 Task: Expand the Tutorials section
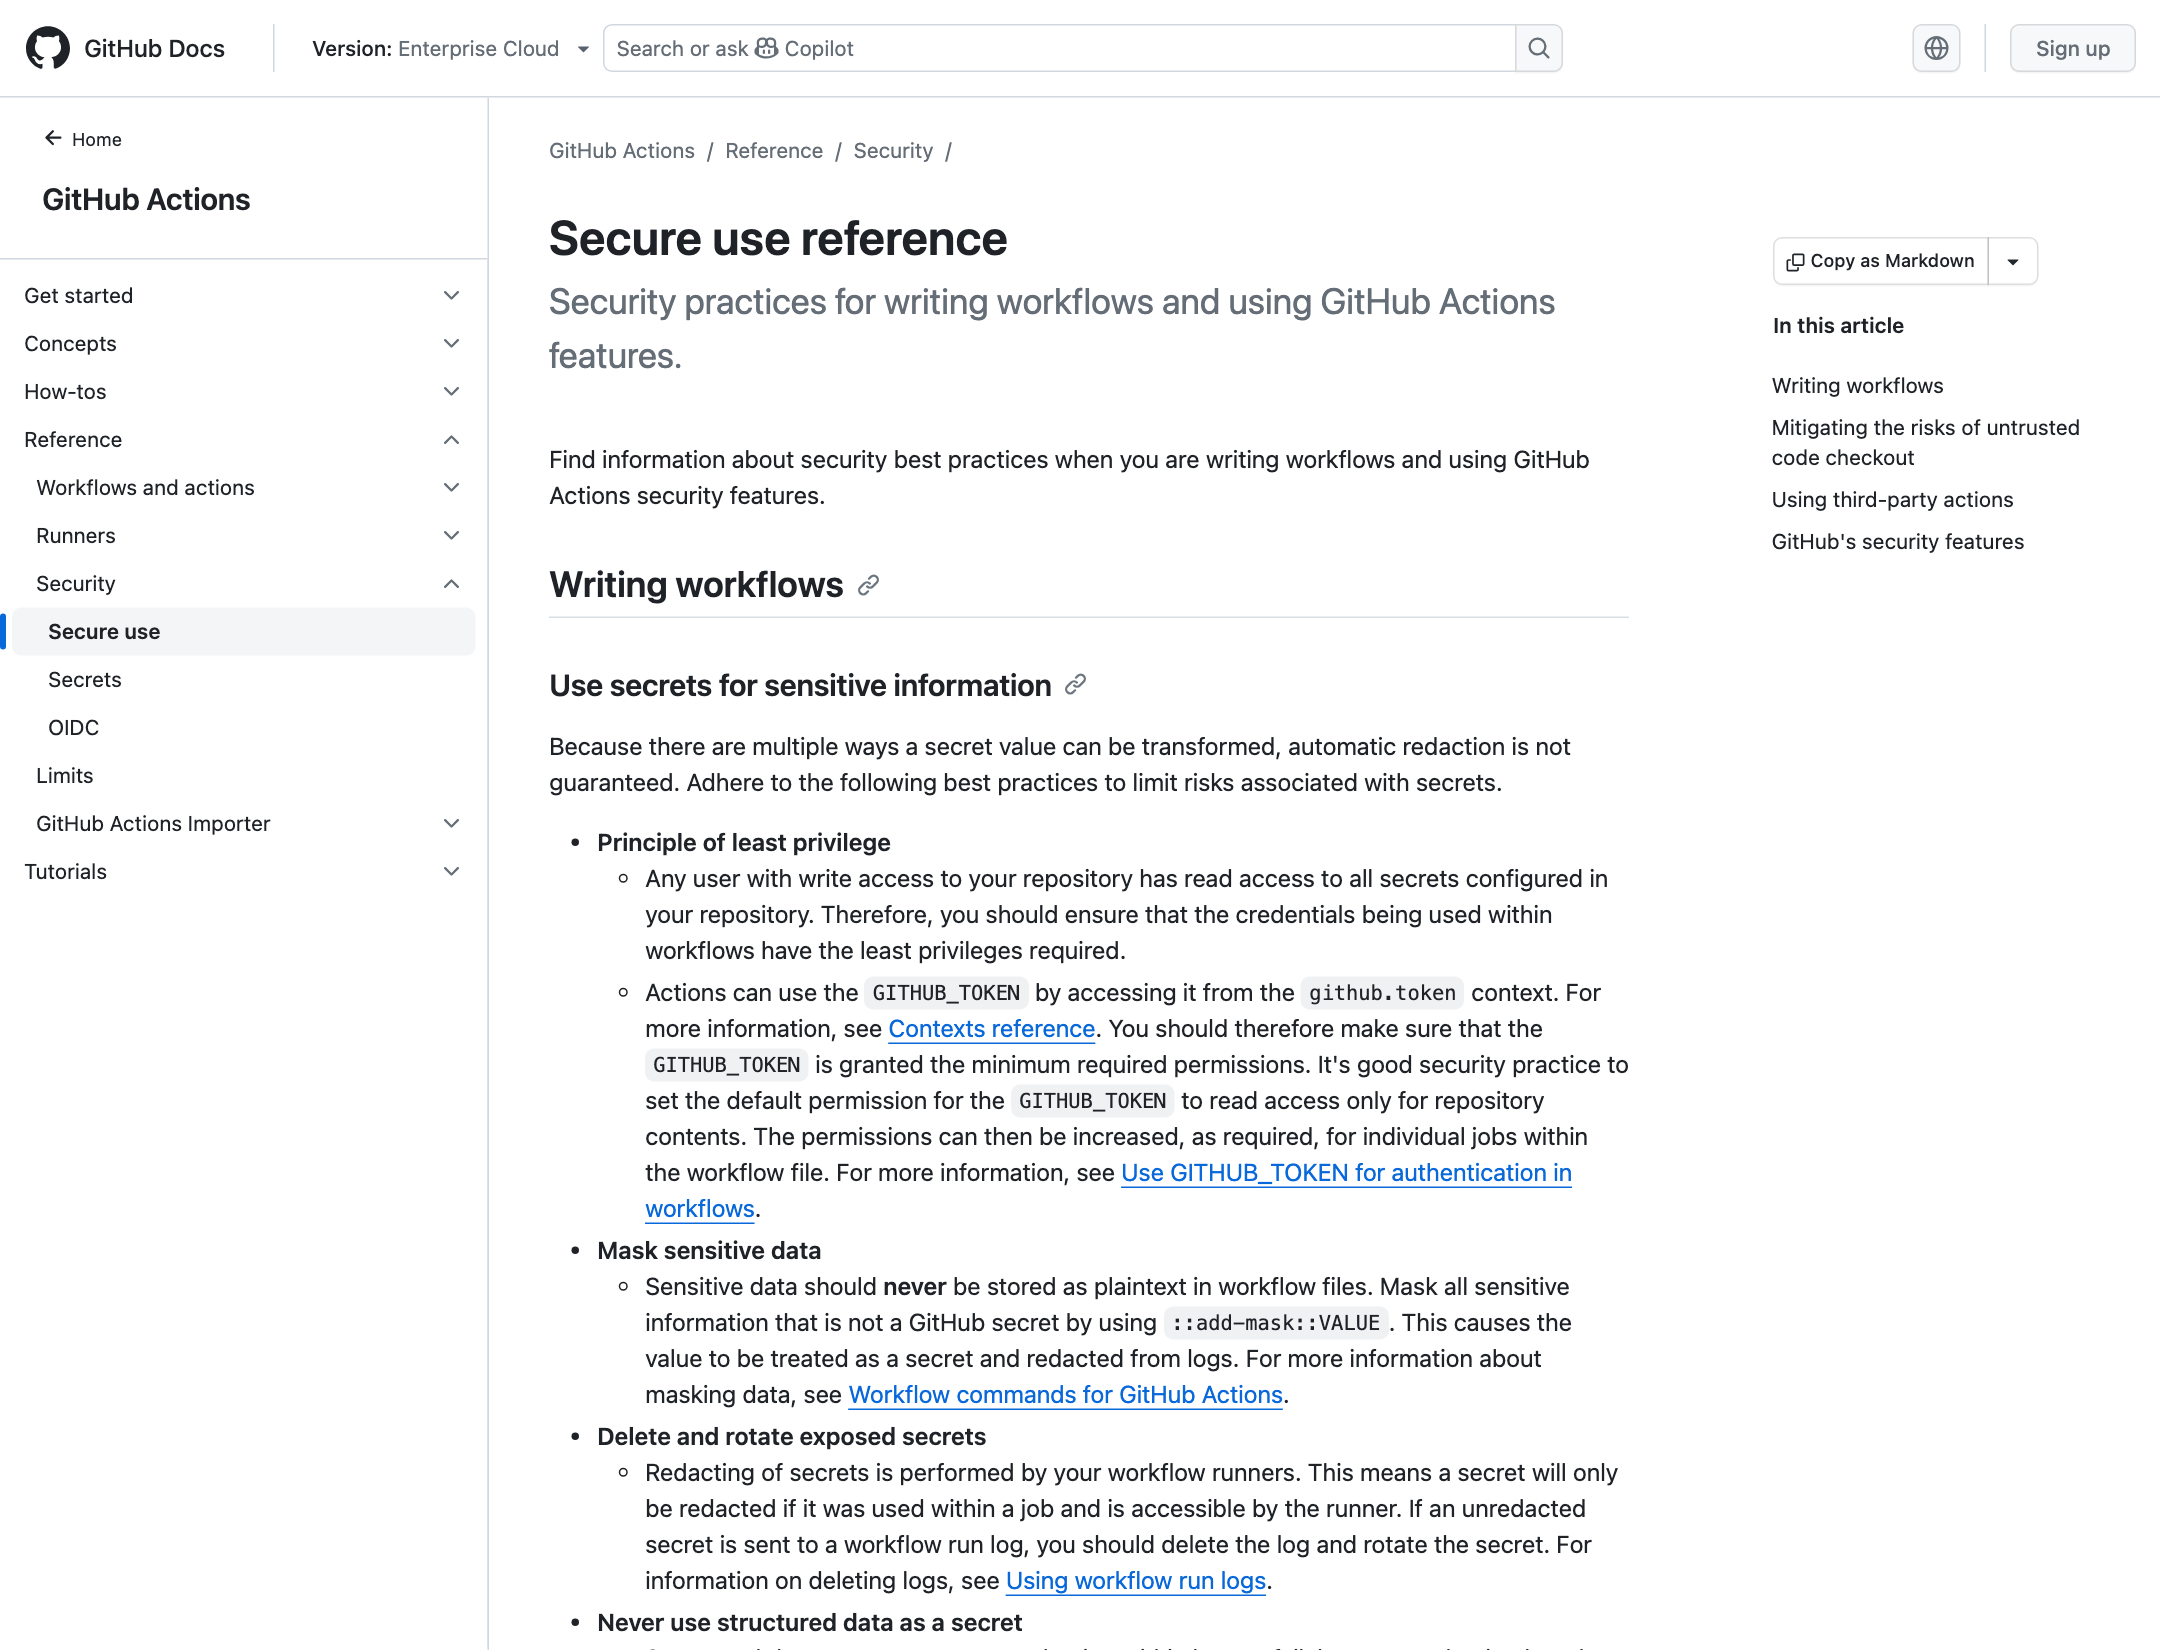click(x=243, y=871)
